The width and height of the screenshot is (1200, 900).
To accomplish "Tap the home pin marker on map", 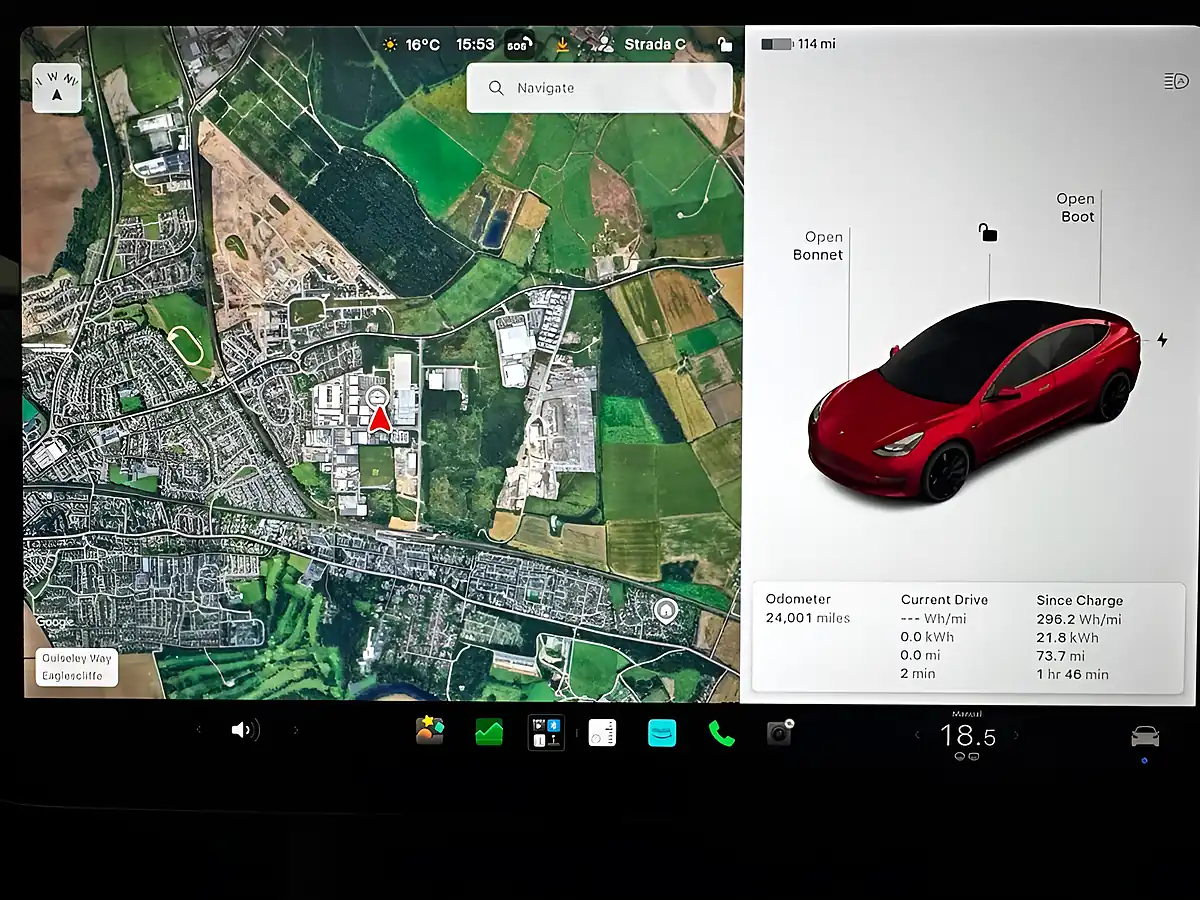I will tap(665, 609).
